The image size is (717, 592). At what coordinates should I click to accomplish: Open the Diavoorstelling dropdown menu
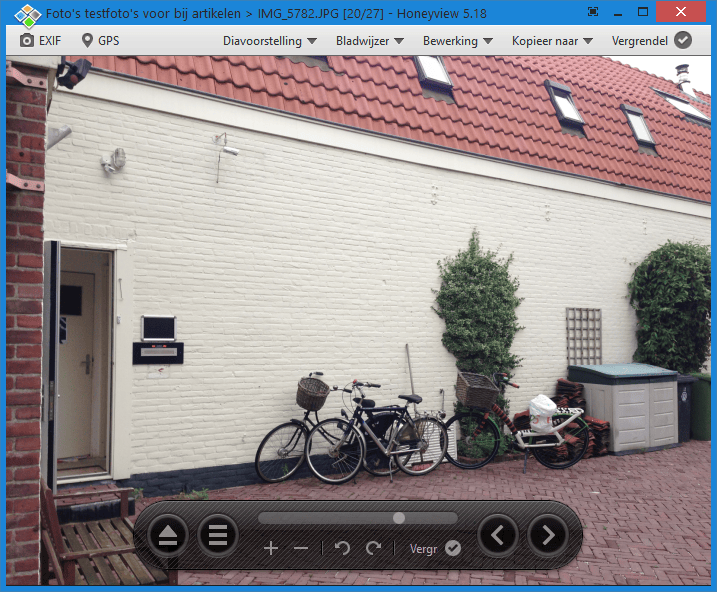[270, 41]
